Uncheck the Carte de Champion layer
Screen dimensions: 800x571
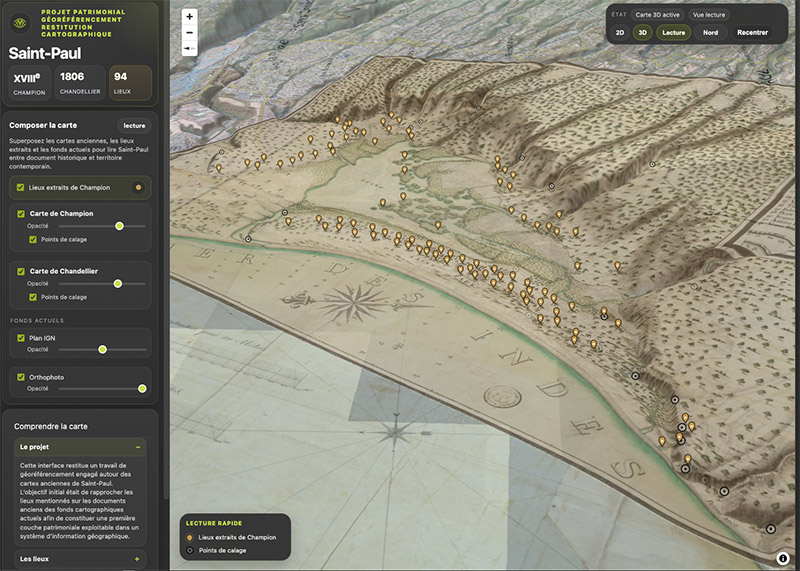pos(21,214)
